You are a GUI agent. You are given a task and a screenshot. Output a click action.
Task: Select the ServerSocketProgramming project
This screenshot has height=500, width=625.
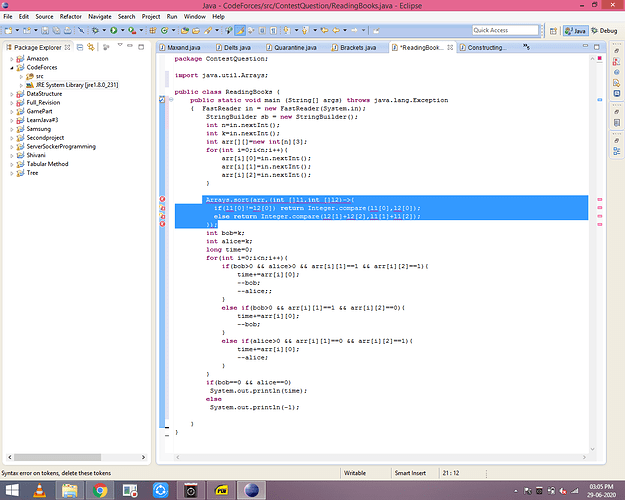click(x=61, y=146)
